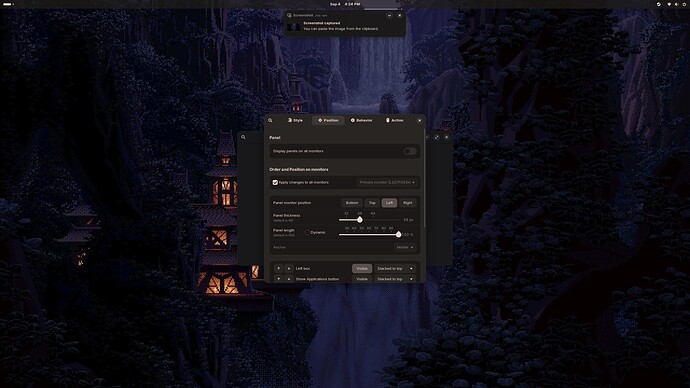
Task: Toggle Visible for Show Applications button
Action: tap(362, 279)
